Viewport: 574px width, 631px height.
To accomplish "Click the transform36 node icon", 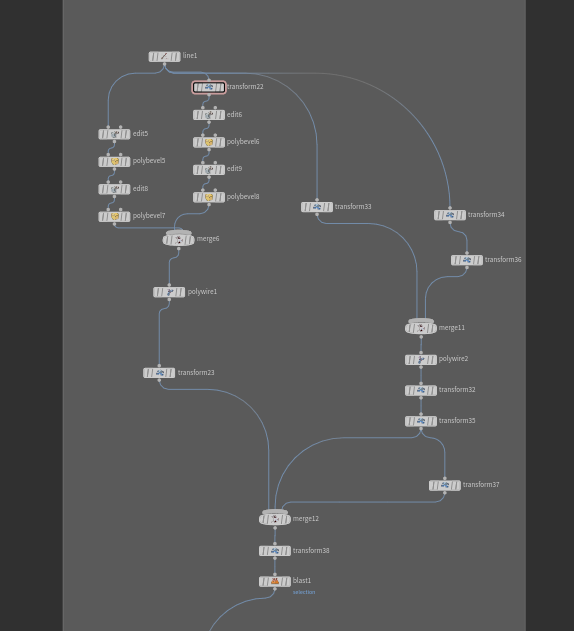I will pyautogui.click(x=467, y=260).
